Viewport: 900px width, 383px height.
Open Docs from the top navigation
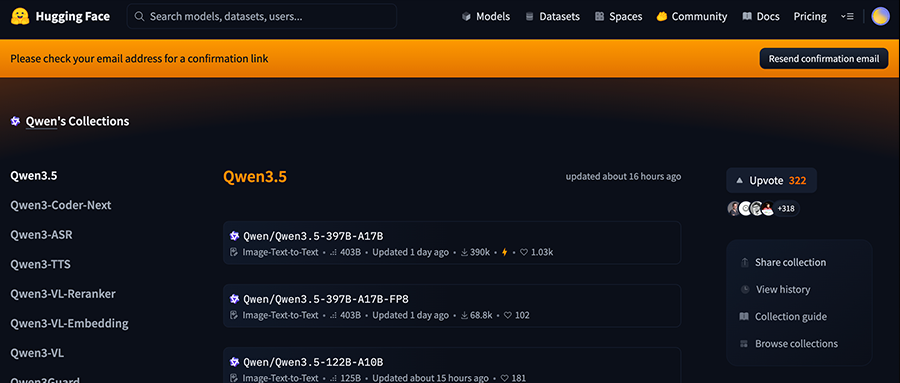[761, 17]
